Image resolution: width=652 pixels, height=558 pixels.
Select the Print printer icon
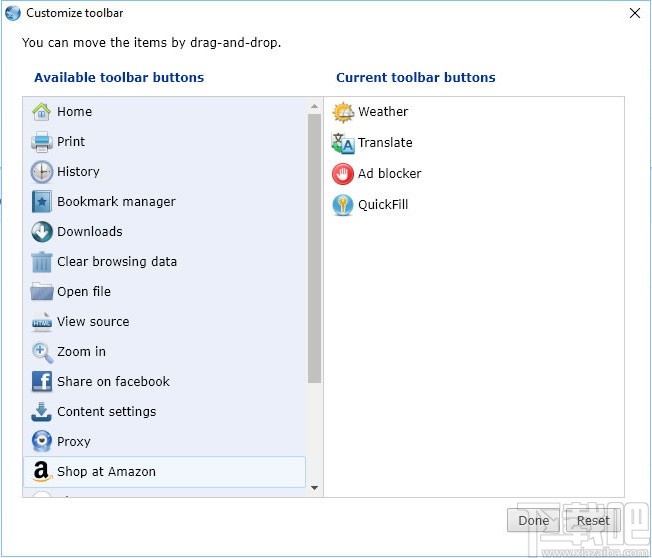42,142
